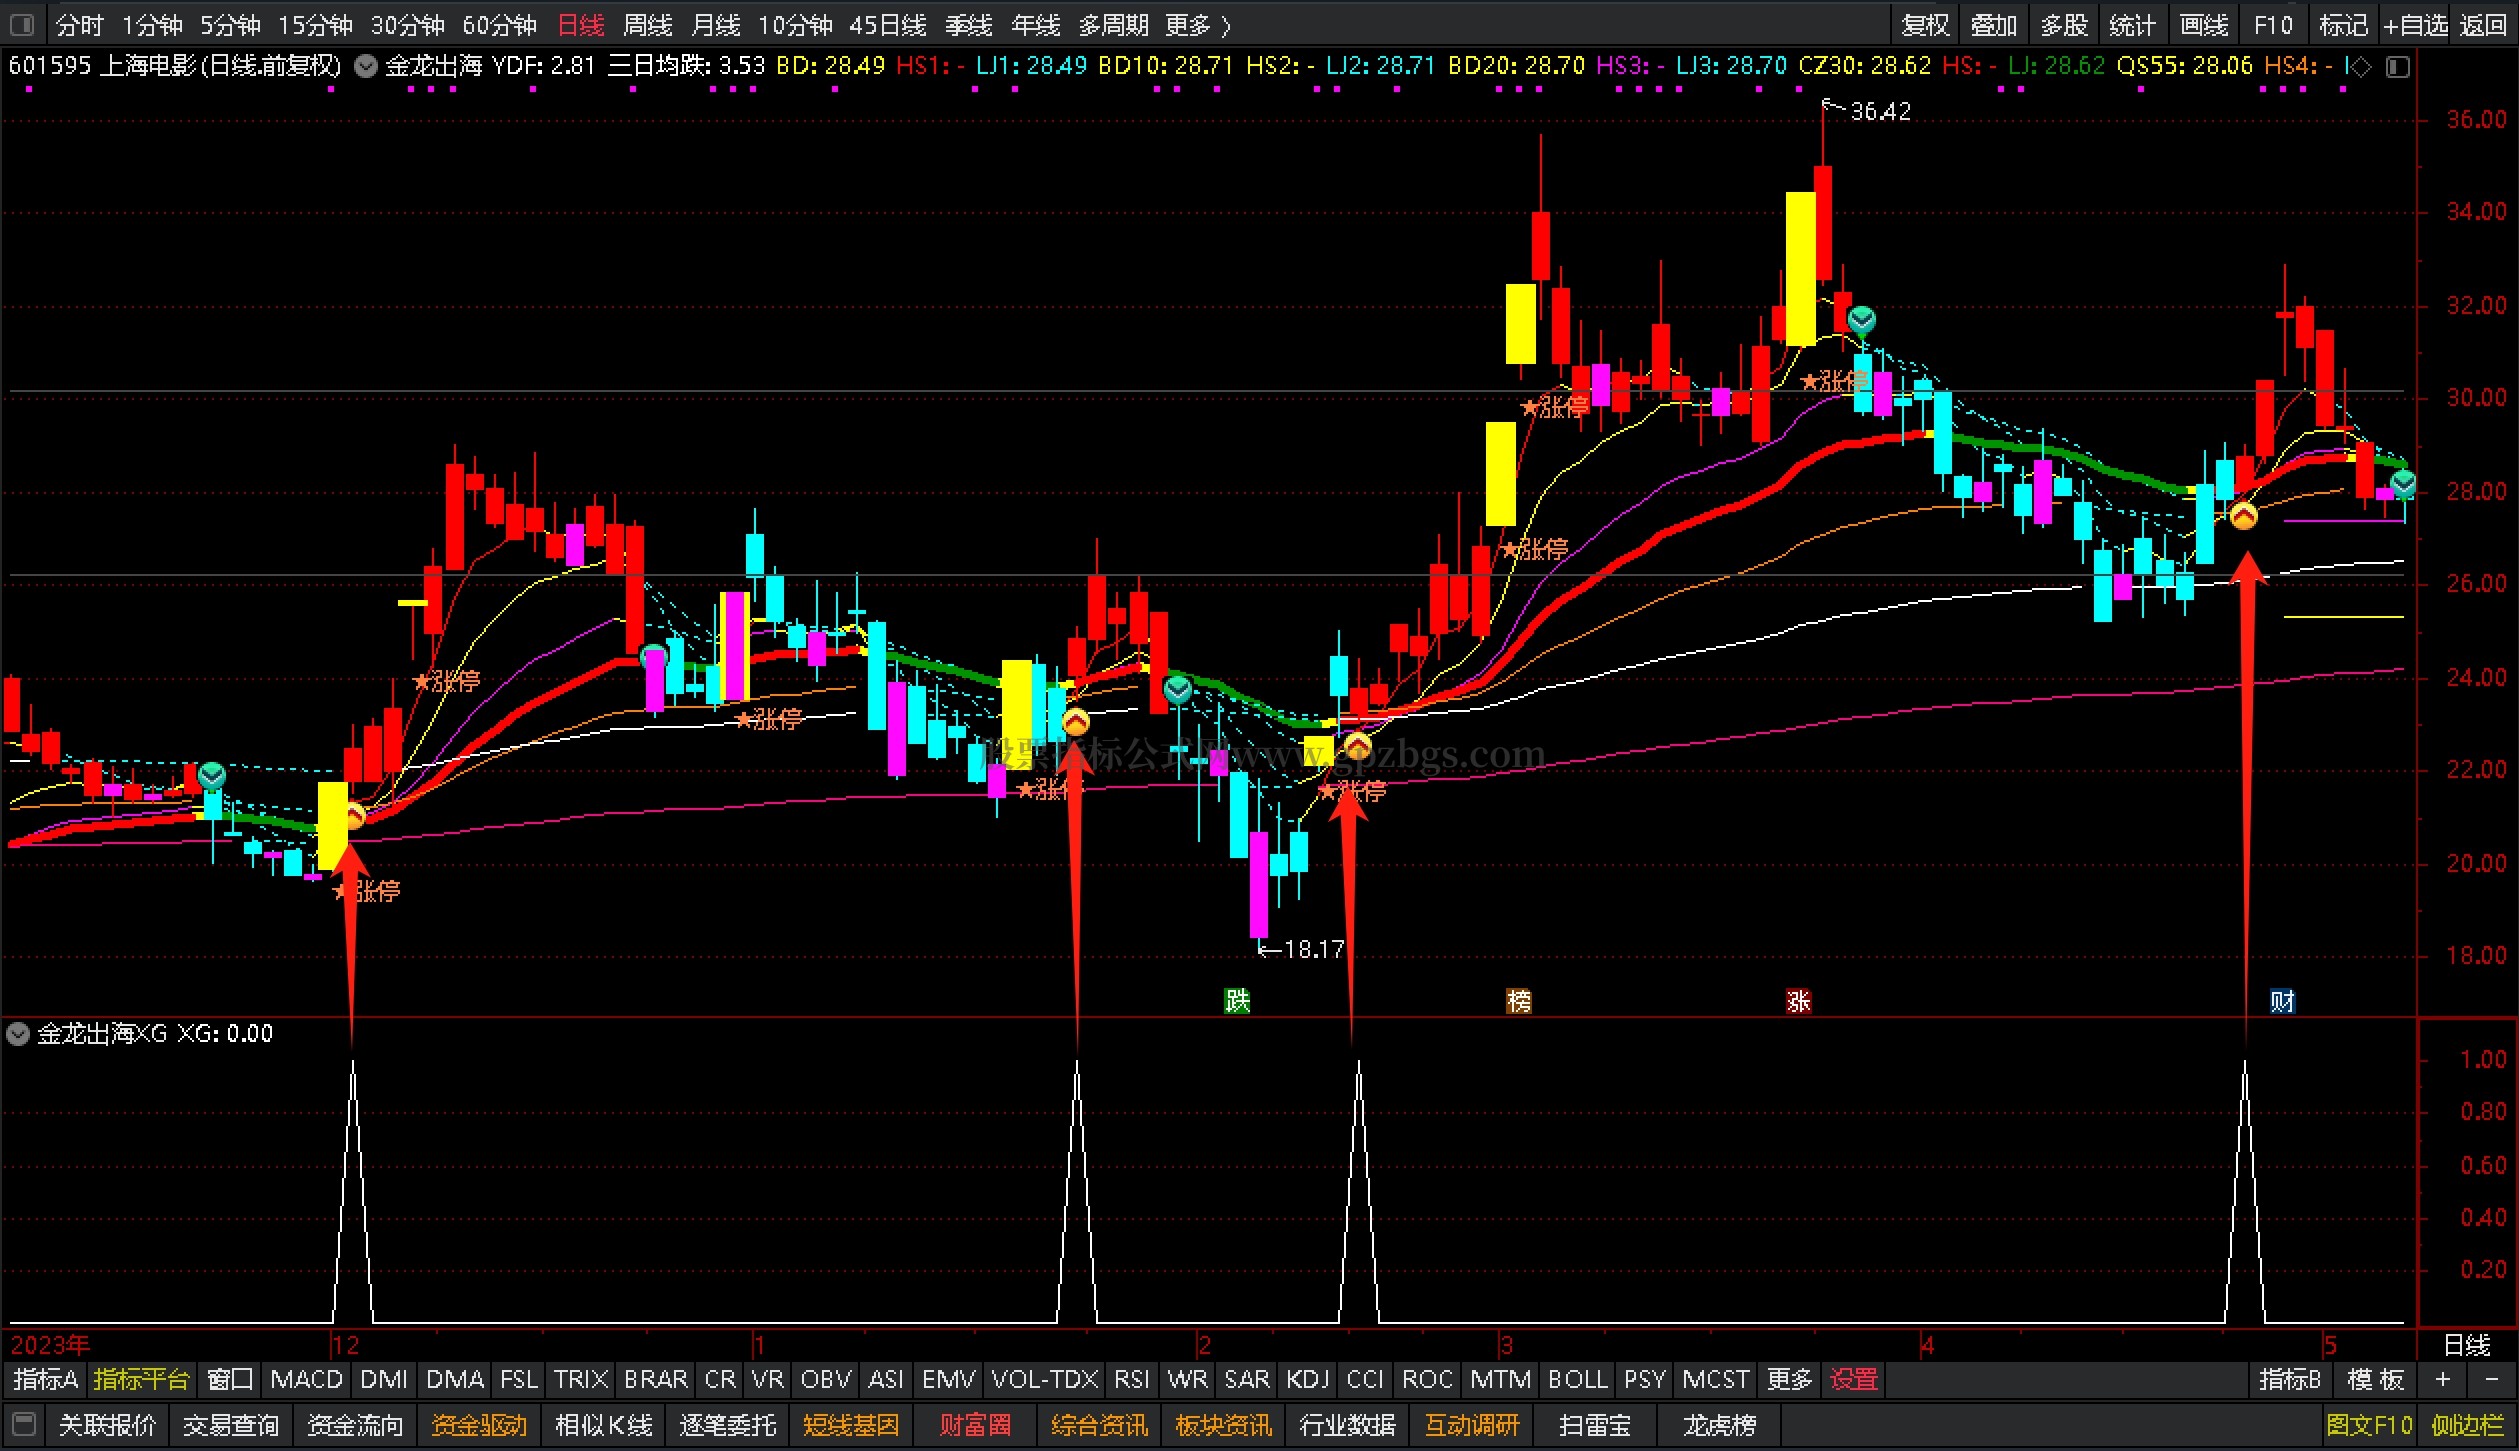Image resolution: width=2519 pixels, height=1451 pixels.
Task: Toggle bottom panel icon left of 关联报价
Action: point(24,1424)
